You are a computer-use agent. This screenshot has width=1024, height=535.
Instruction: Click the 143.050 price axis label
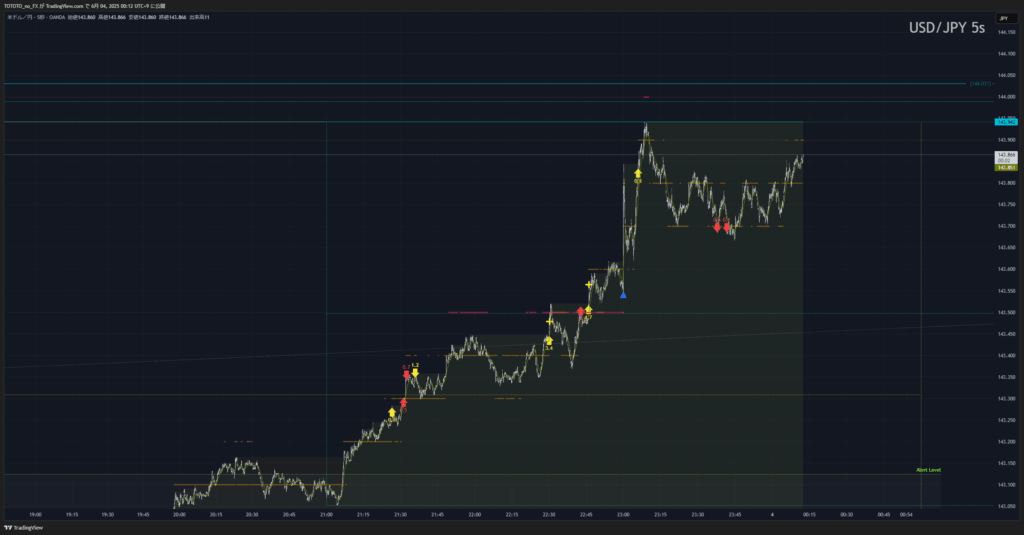[1006, 506]
